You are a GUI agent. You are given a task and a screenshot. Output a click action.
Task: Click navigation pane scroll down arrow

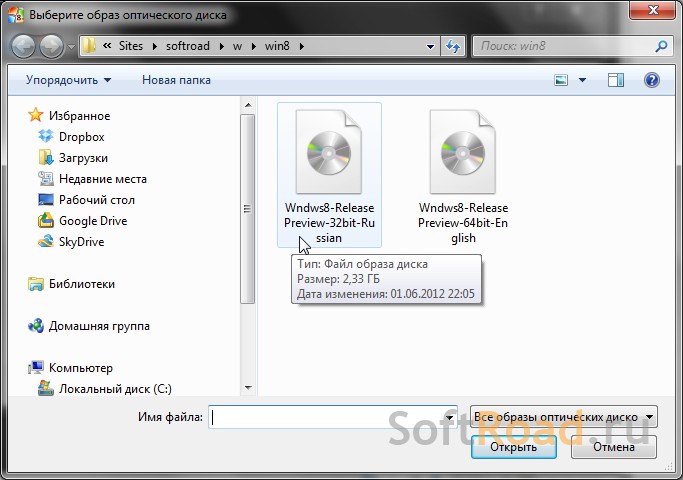248,387
